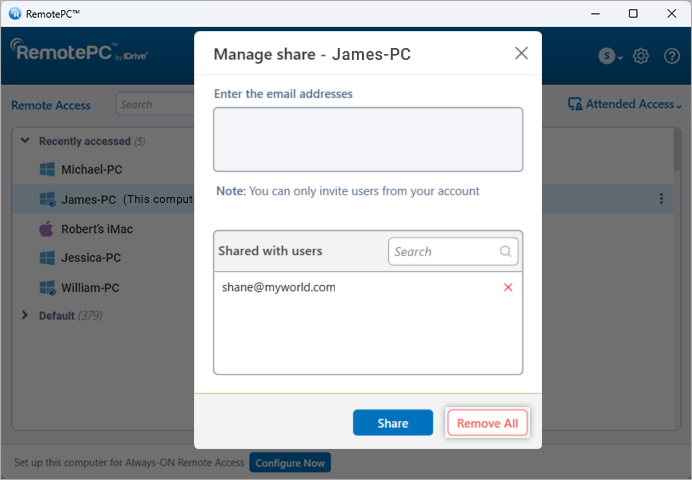The height and width of the screenshot is (480, 692).
Task: Open the settings gear icon
Action: pos(641,56)
